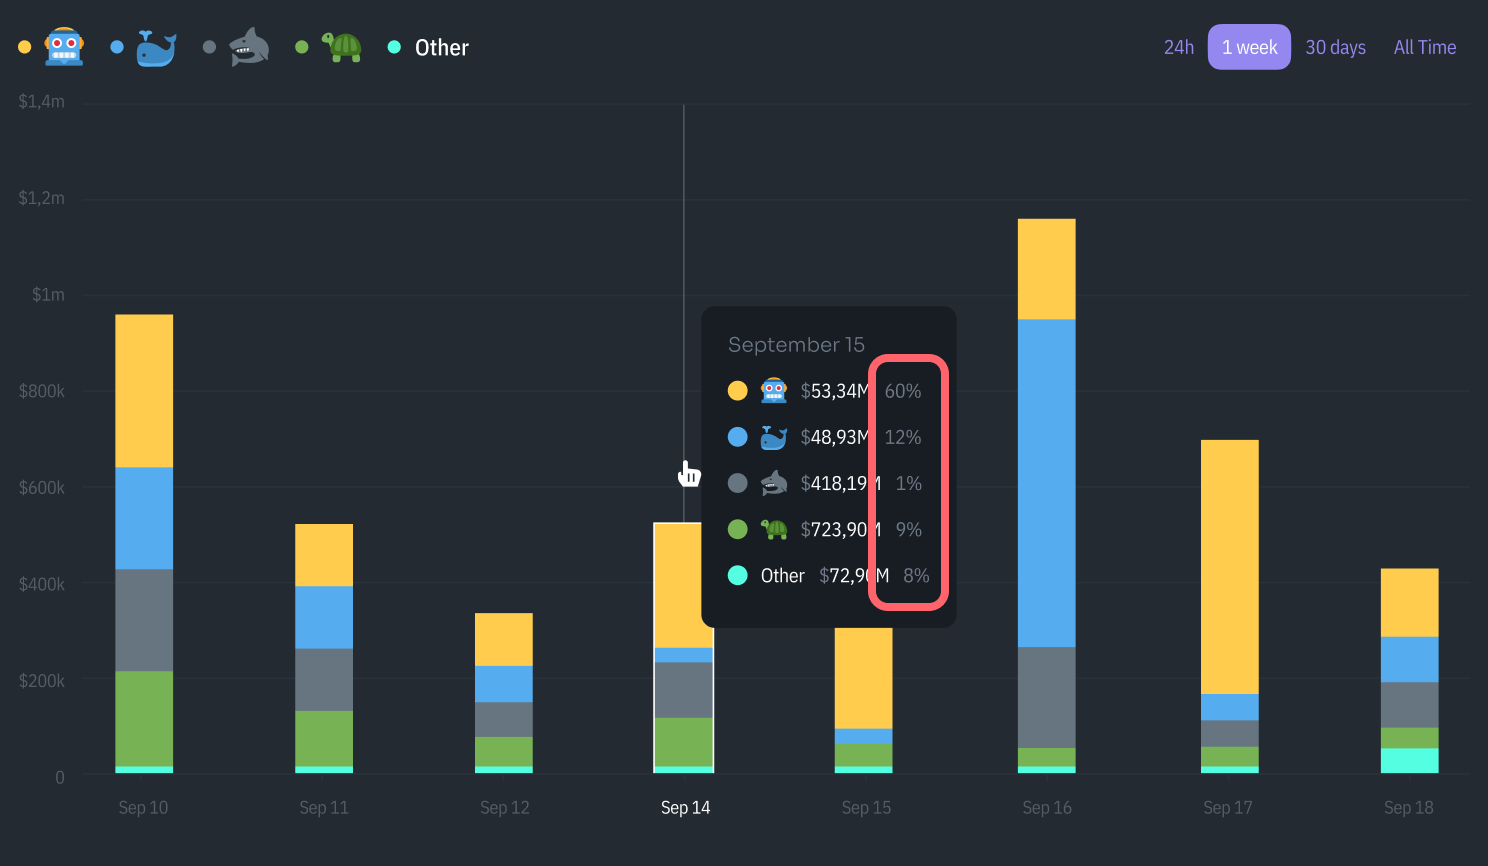Select the 1 week time range
This screenshot has height=866, width=1488.
1249,47
